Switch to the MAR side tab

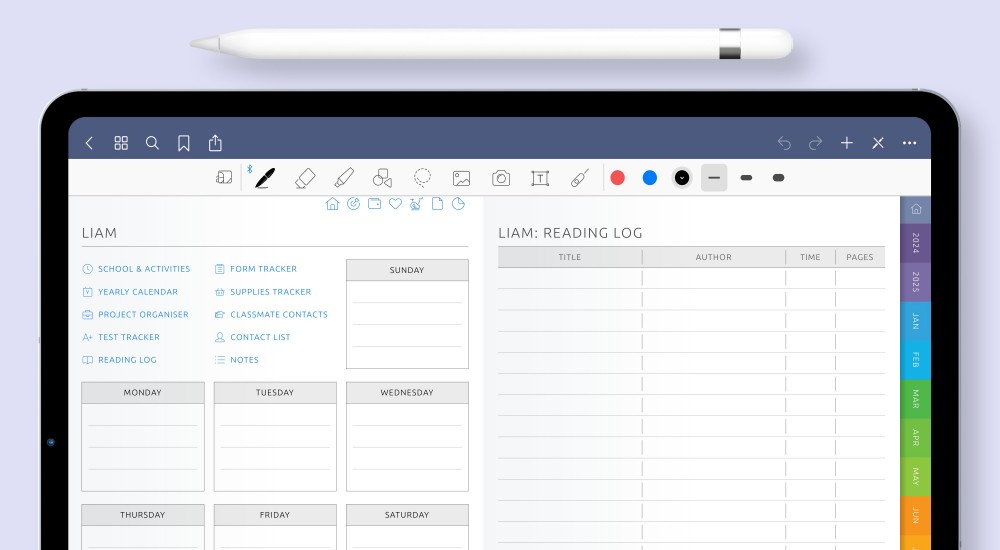[x=915, y=399]
